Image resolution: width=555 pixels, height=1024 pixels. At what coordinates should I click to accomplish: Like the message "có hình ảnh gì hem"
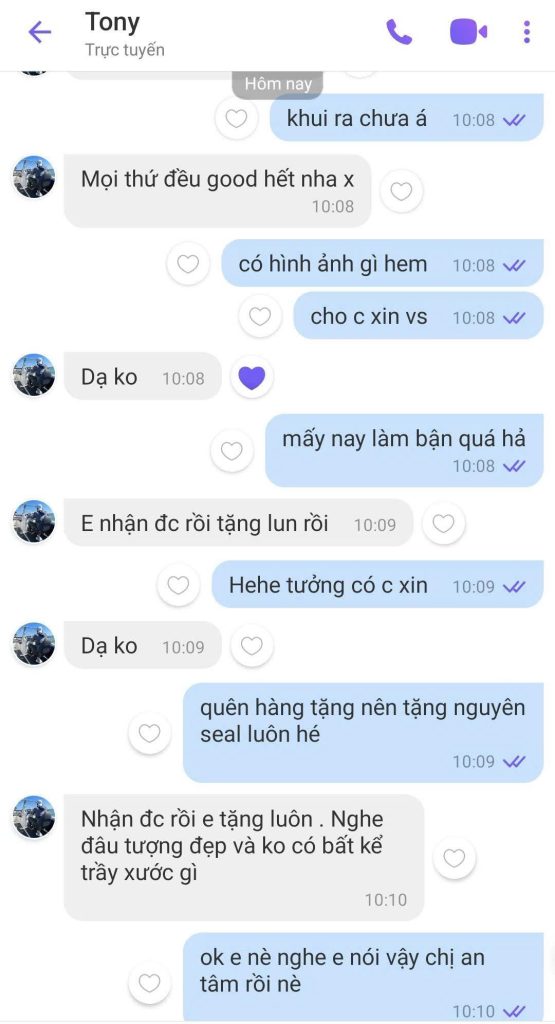pos(188,264)
